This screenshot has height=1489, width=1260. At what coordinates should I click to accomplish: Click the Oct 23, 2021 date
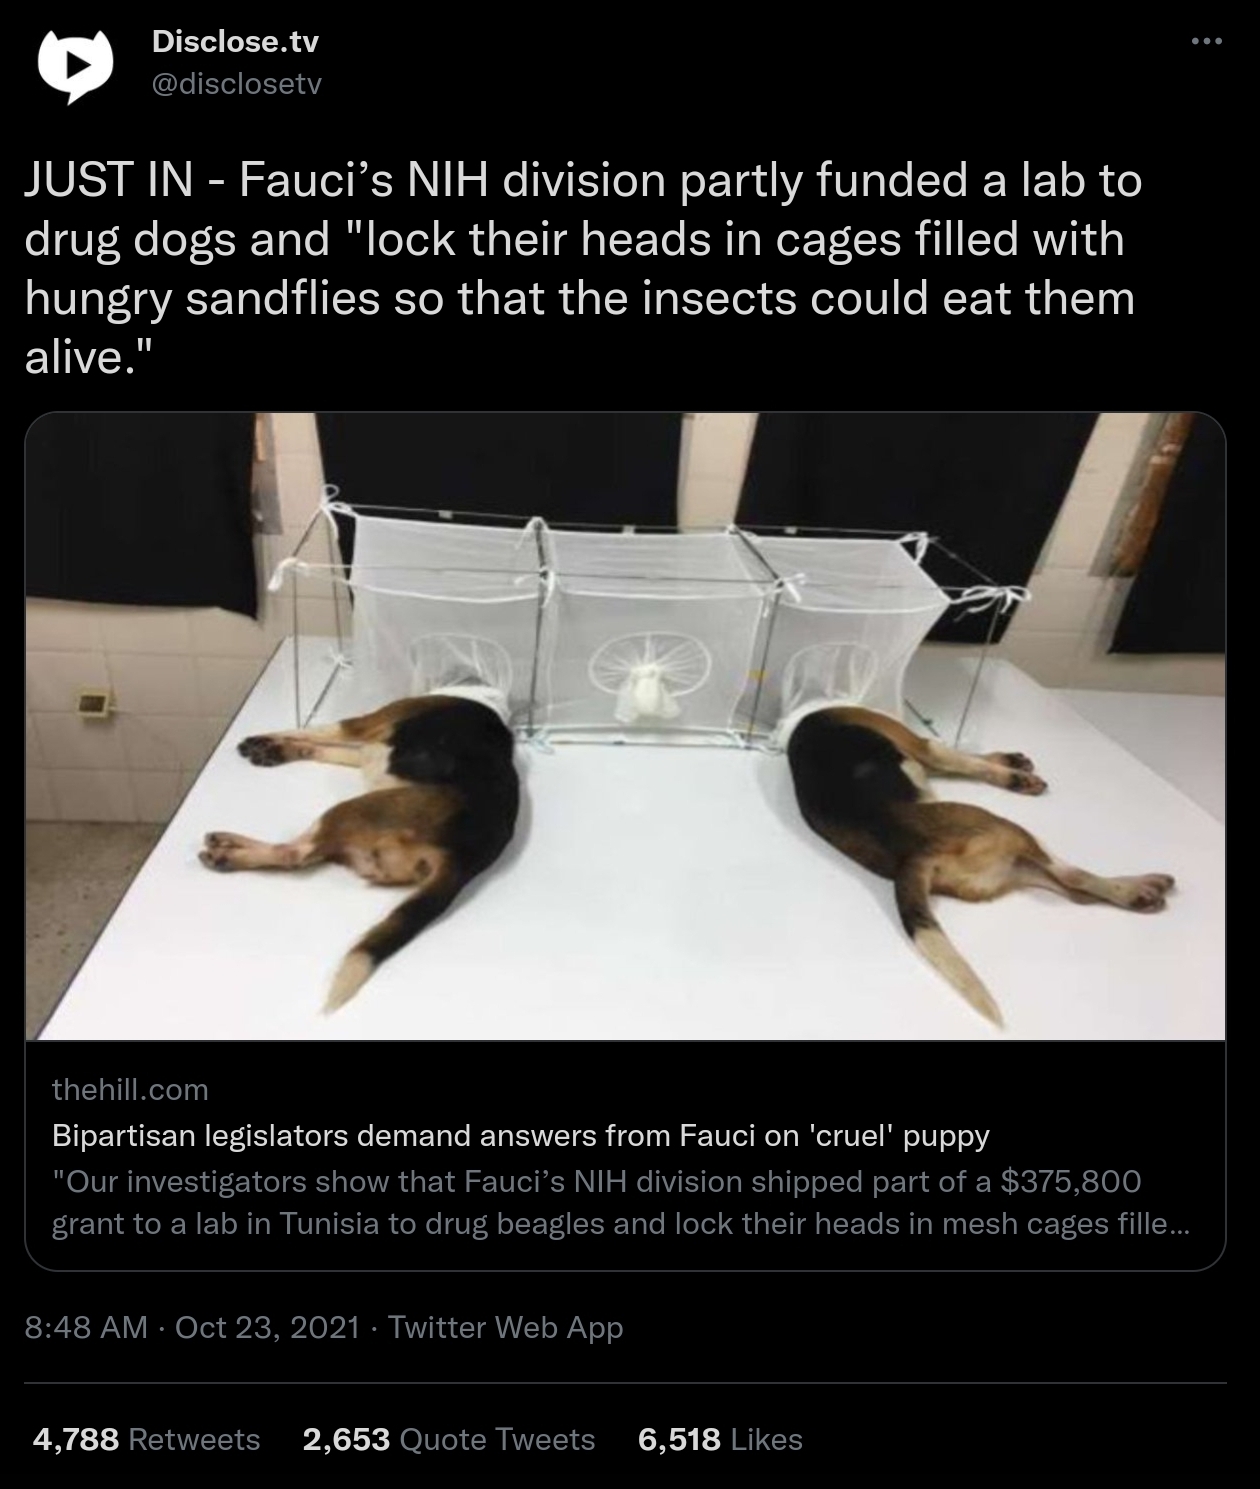[267, 1327]
